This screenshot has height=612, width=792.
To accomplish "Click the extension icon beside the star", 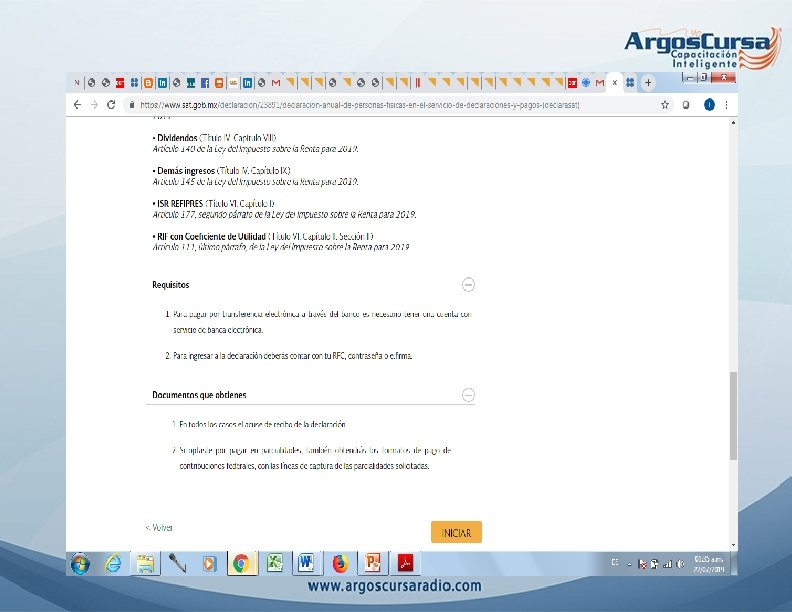I will (x=685, y=105).
